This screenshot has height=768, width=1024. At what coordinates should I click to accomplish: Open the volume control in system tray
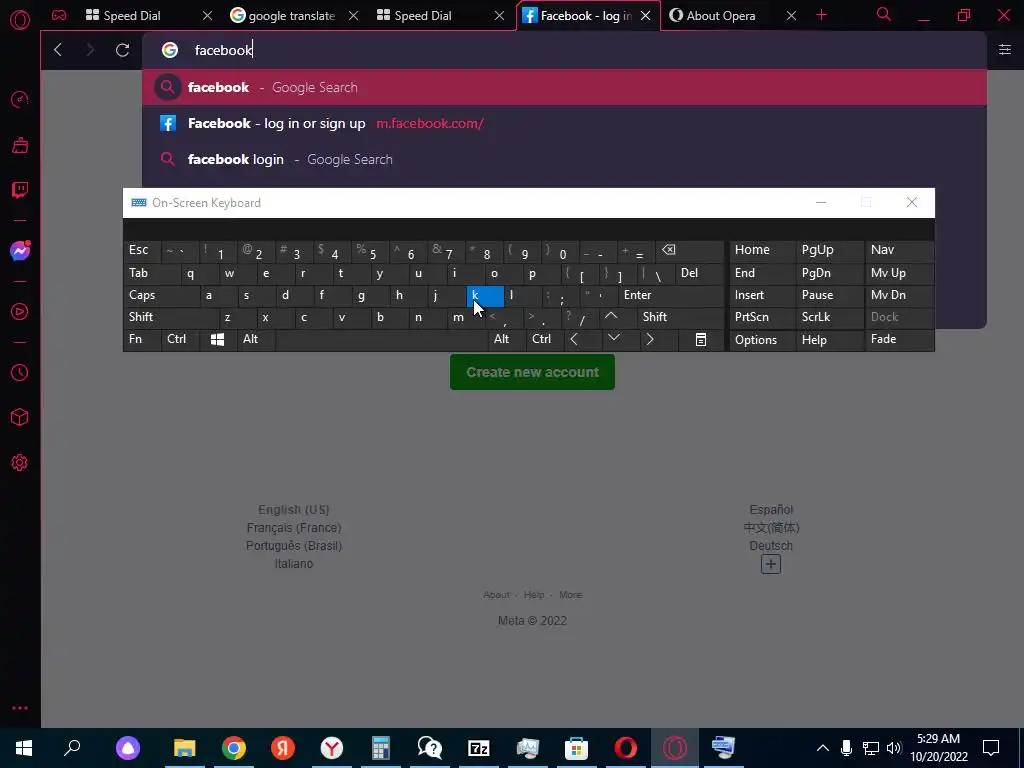894,748
